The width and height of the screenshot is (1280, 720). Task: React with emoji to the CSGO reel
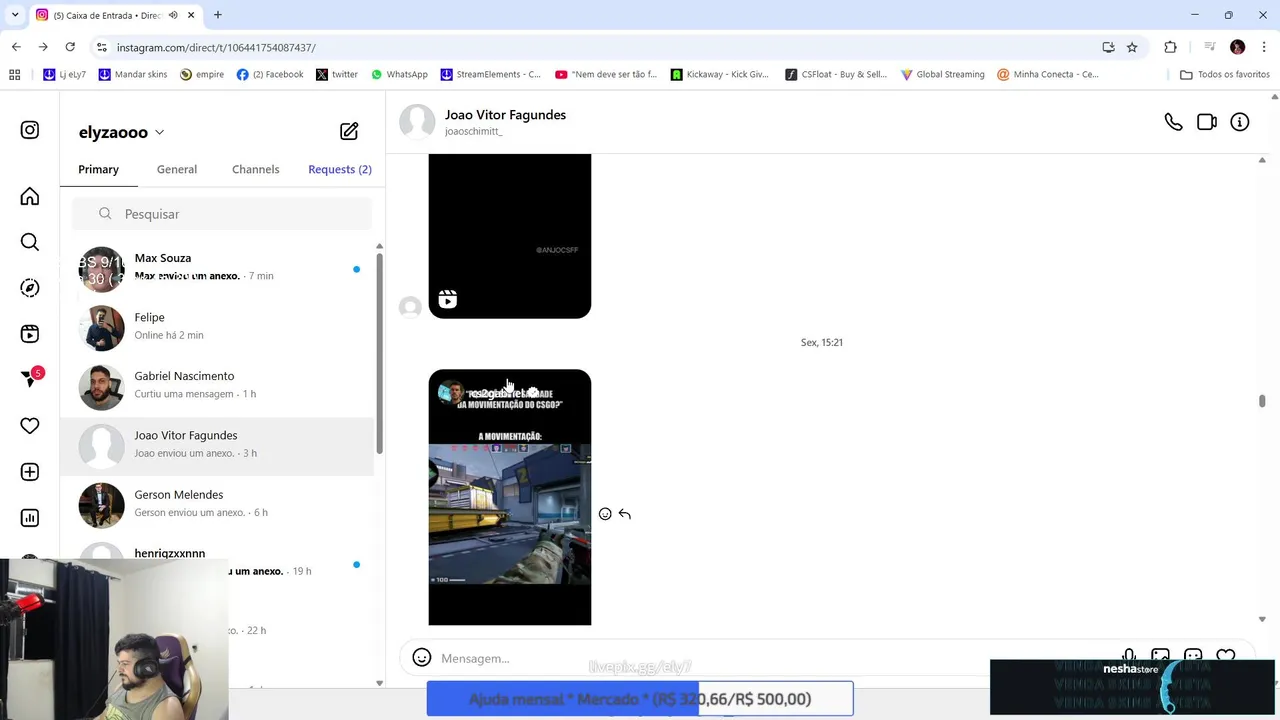(x=605, y=514)
